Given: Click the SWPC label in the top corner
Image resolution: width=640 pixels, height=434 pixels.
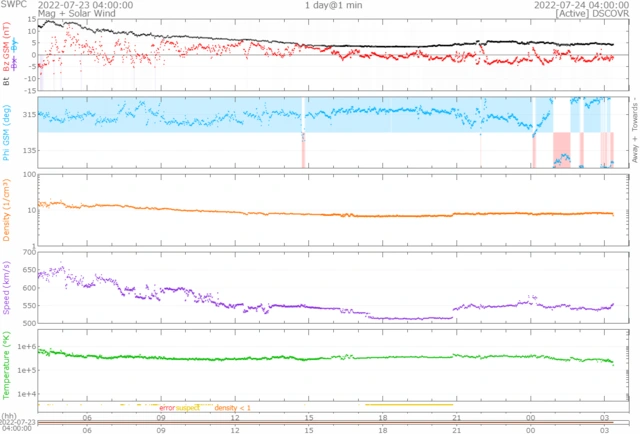Looking at the screenshot, I should pos(13,4).
